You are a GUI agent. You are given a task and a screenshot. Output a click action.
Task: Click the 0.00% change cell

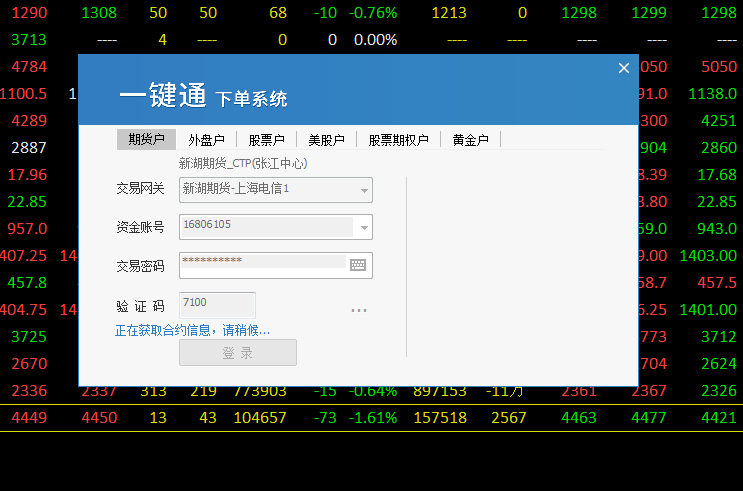coord(375,39)
